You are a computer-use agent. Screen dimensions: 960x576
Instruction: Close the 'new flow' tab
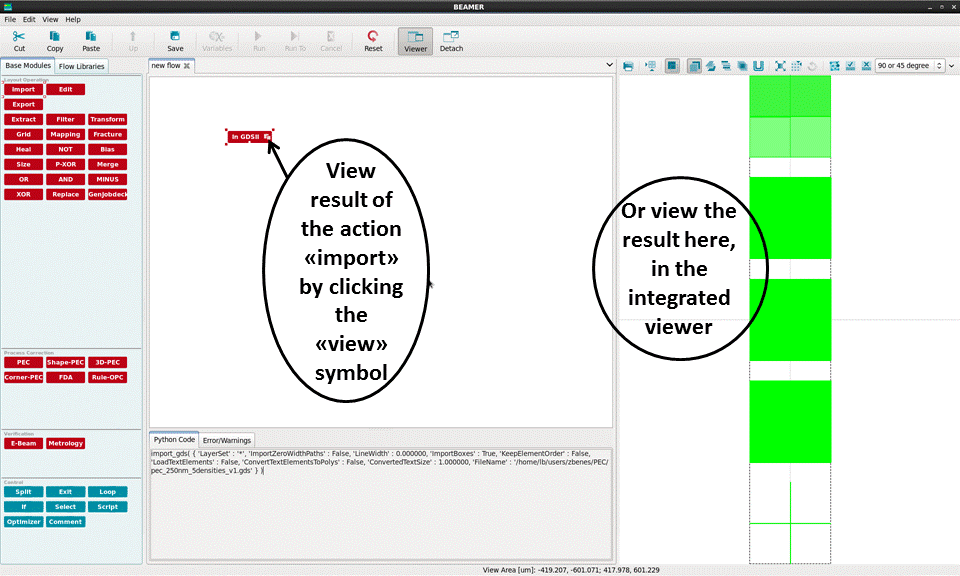click(x=187, y=66)
